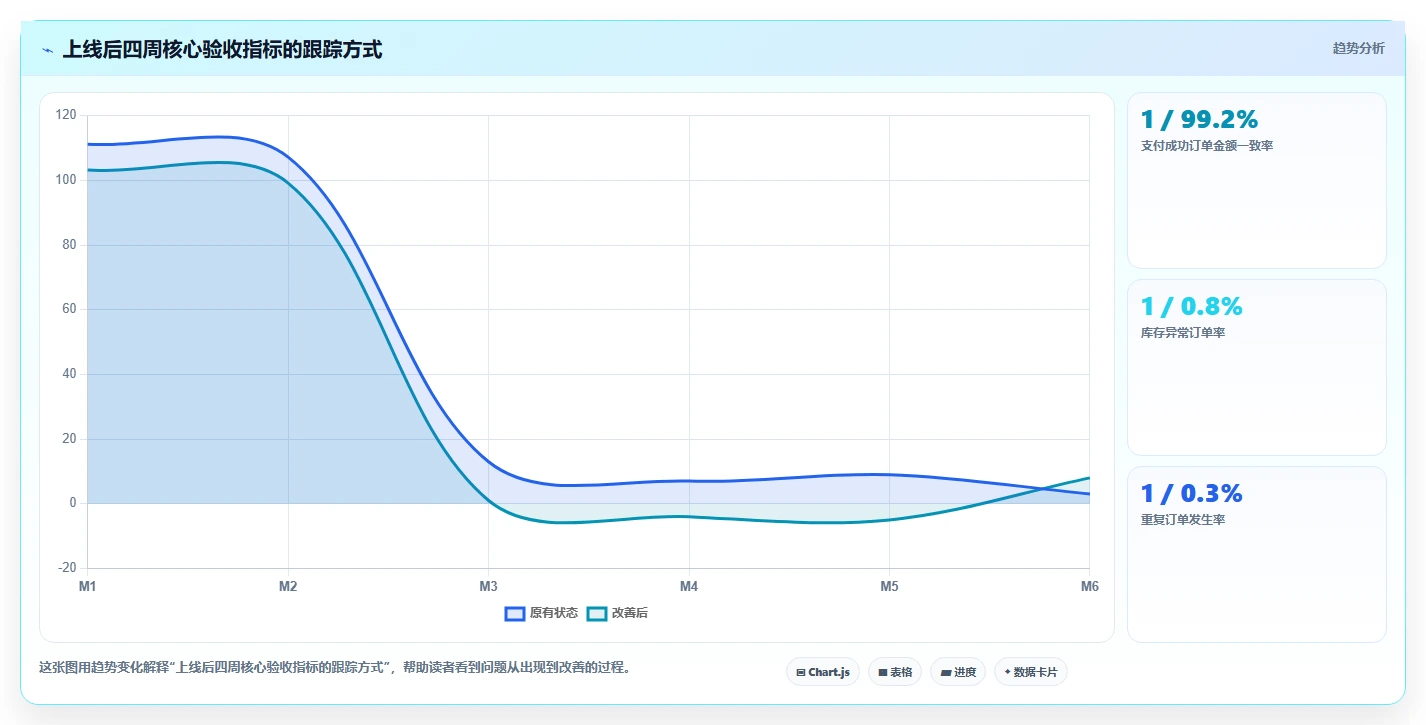Click the 120 y-axis value
The width and height of the screenshot is (1426, 725).
coord(66,115)
